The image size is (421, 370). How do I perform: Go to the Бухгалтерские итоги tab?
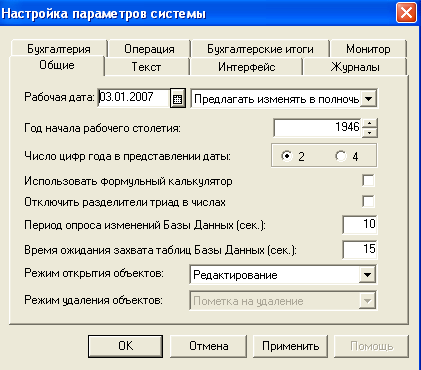pos(260,49)
